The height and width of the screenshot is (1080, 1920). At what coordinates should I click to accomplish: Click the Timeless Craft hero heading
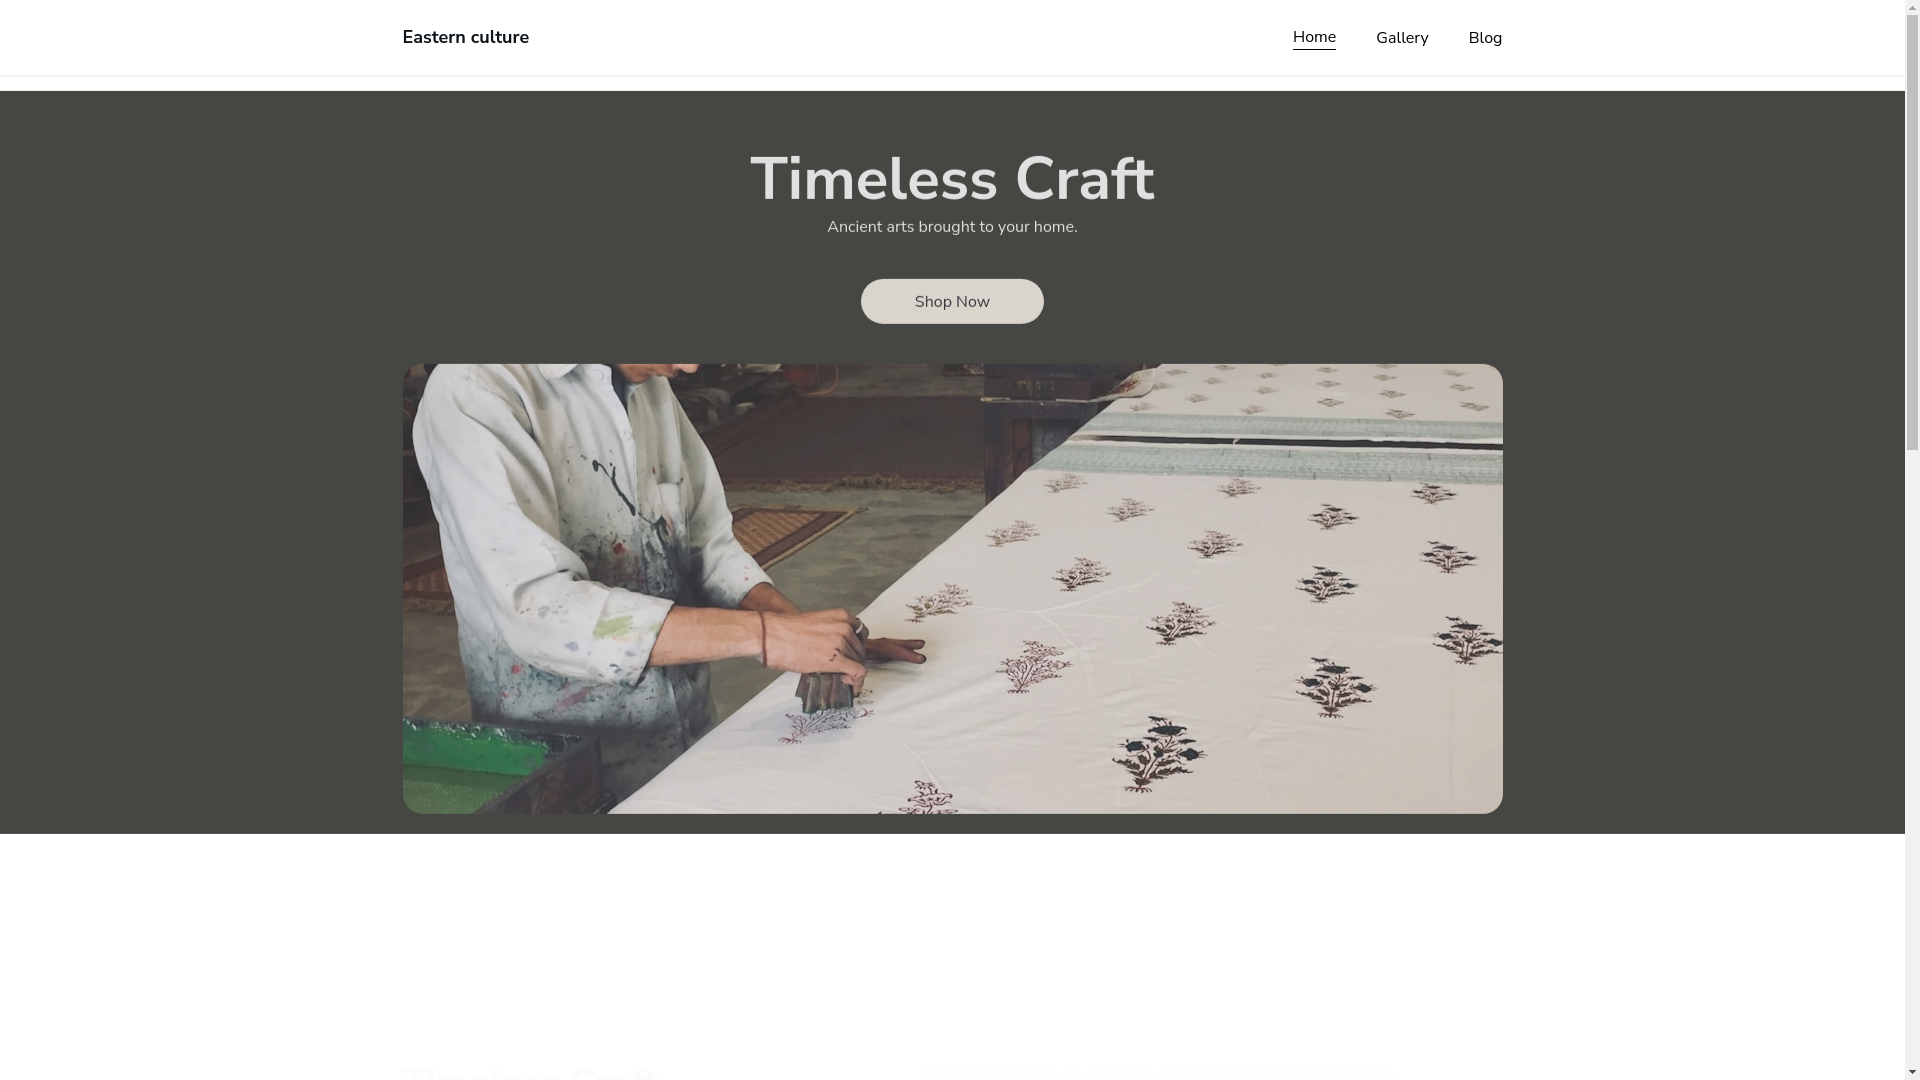point(952,179)
